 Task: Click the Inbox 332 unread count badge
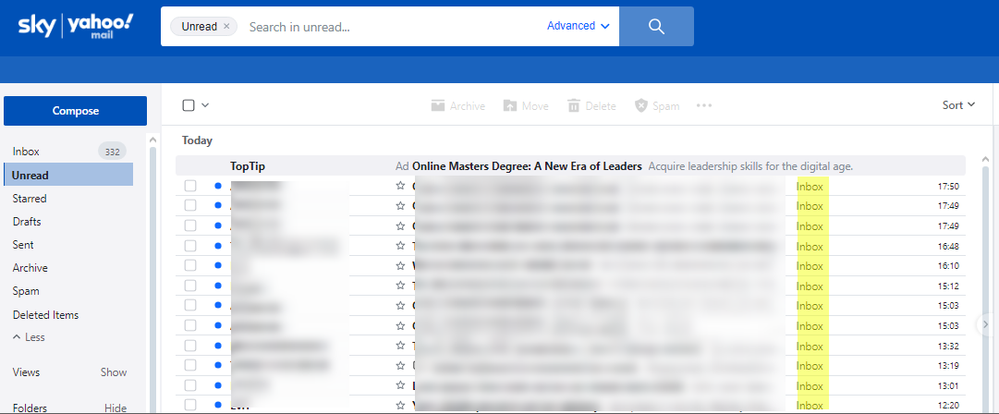112,152
